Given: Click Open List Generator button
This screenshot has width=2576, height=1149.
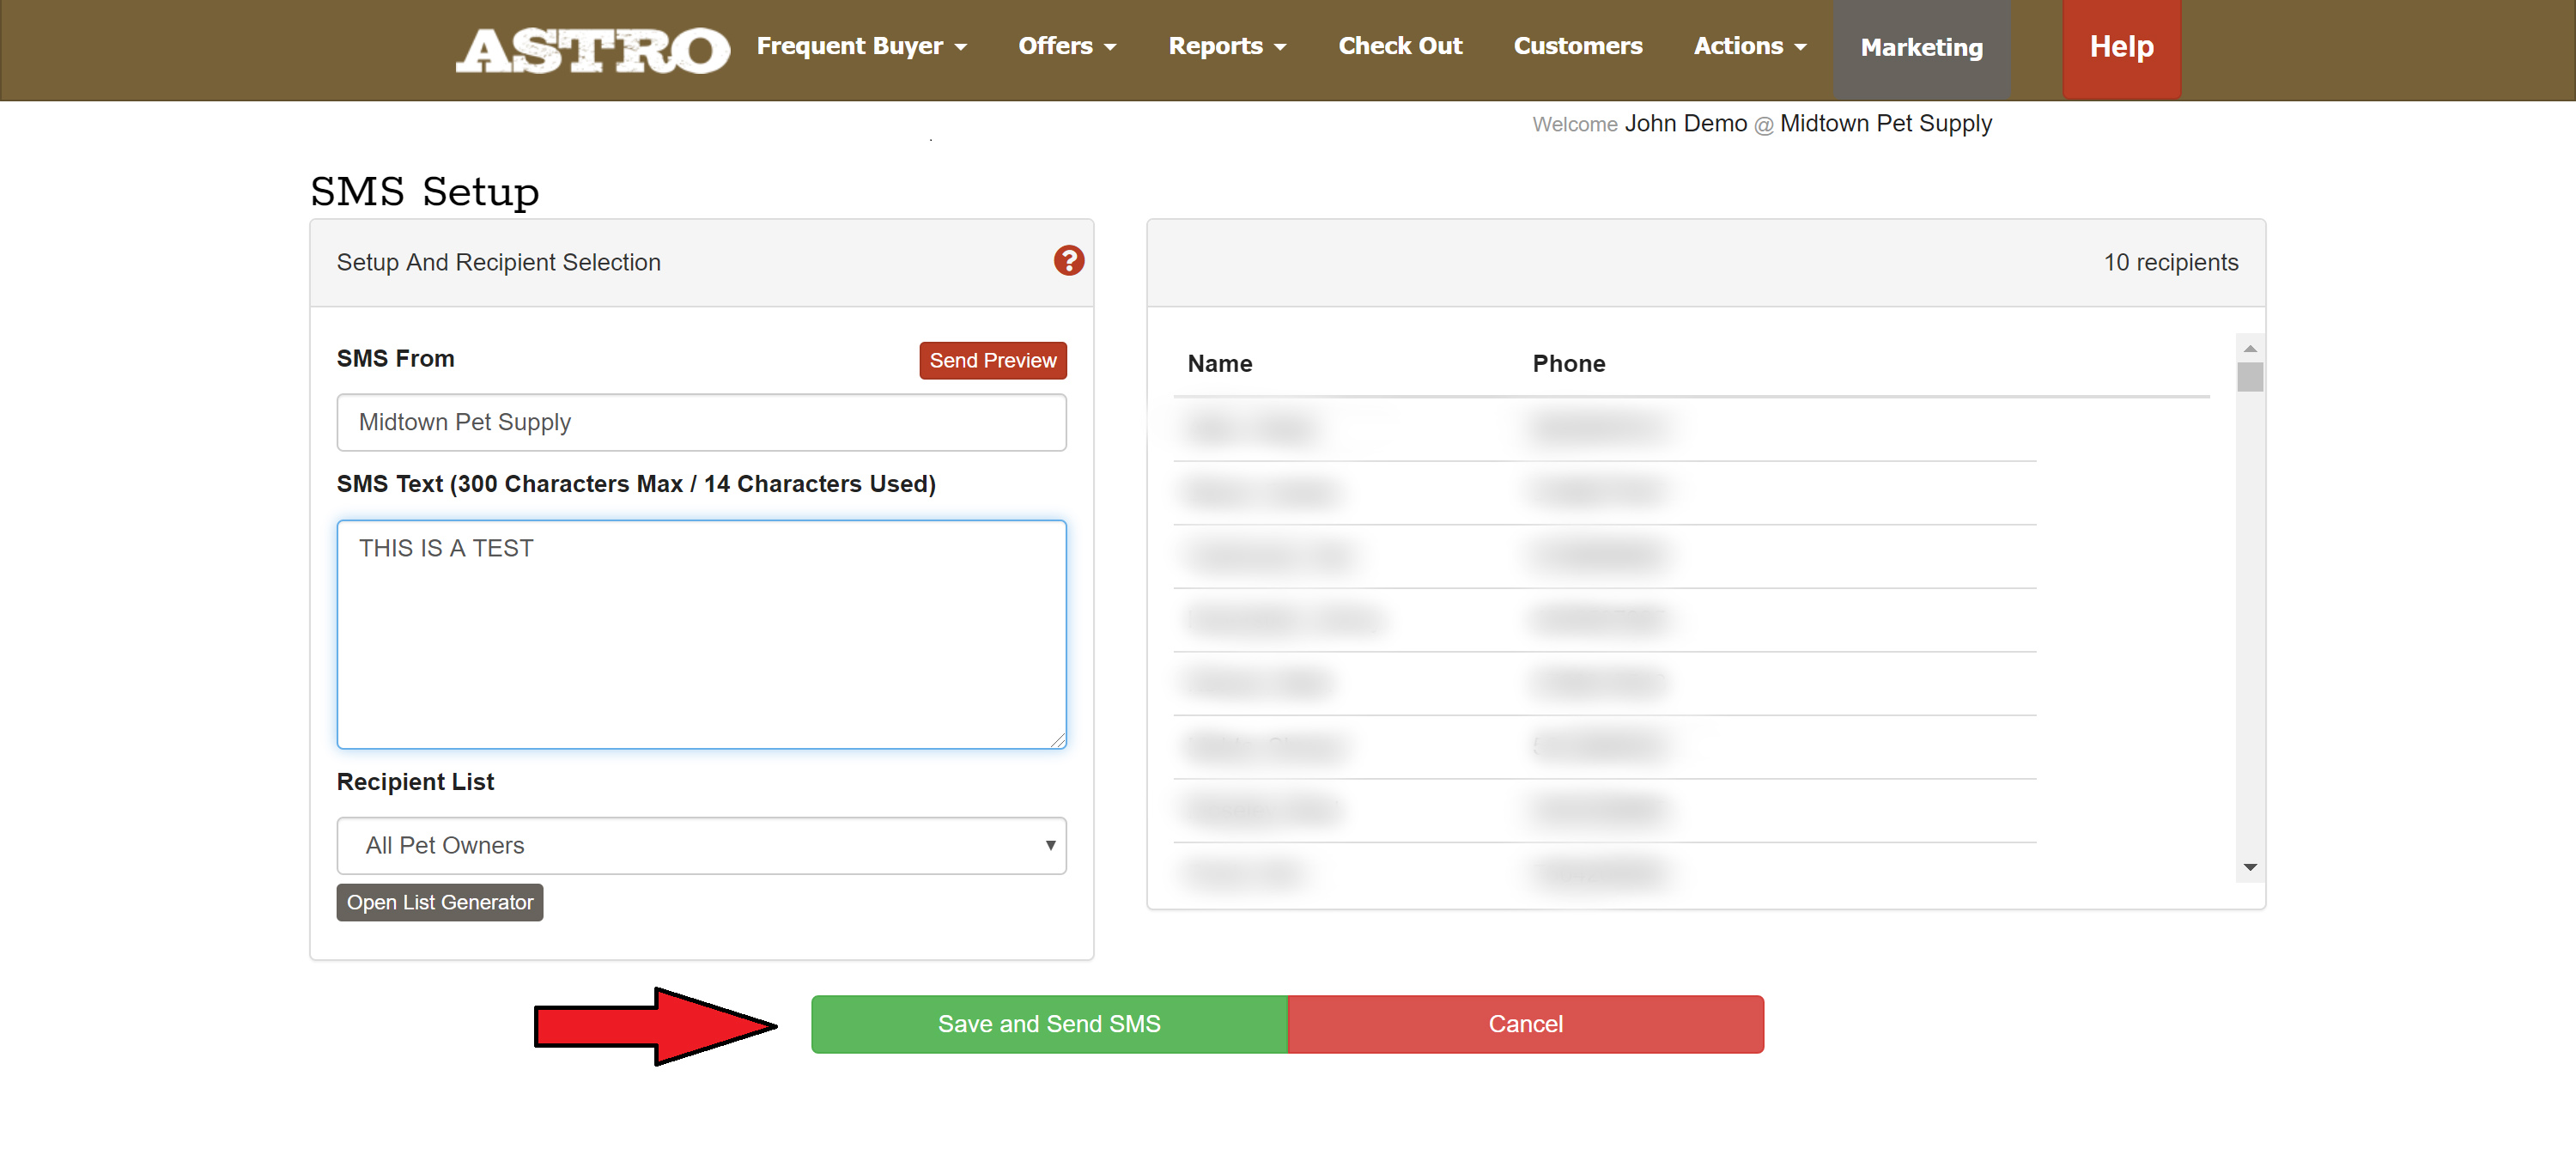Looking at the screenshot, I should coord(439,902).
